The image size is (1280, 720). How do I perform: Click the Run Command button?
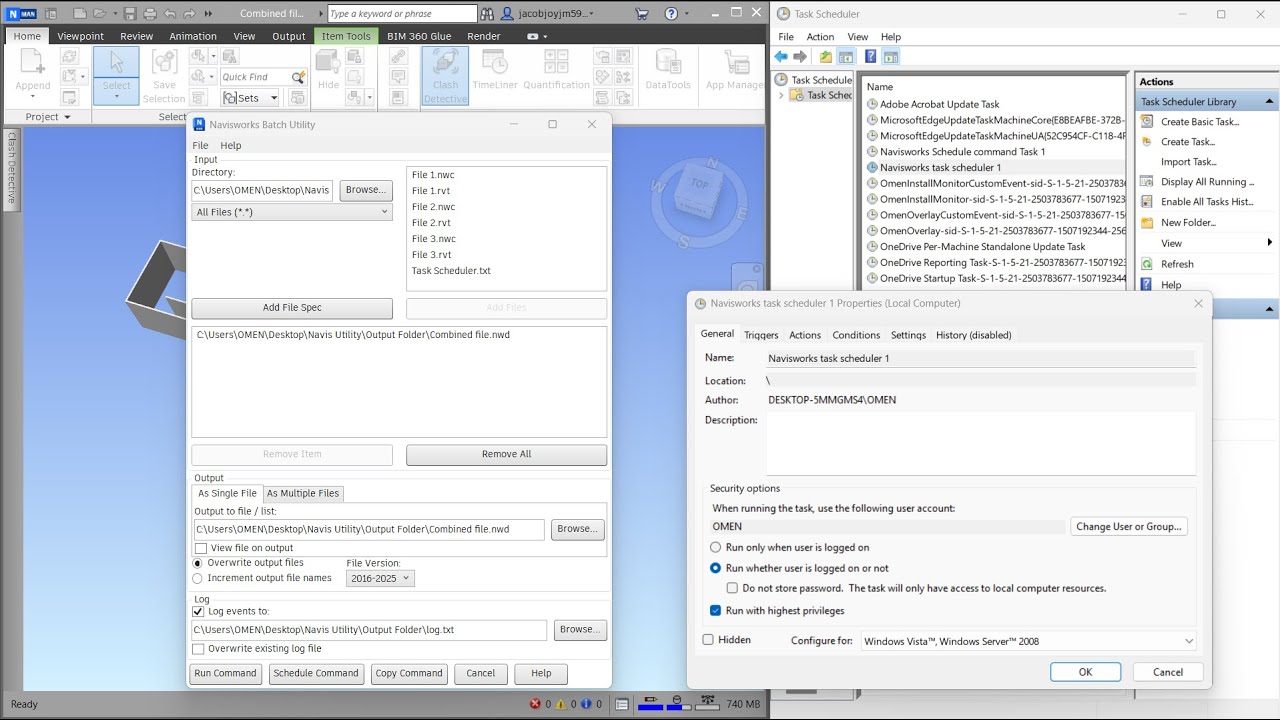tap(225, 673)
